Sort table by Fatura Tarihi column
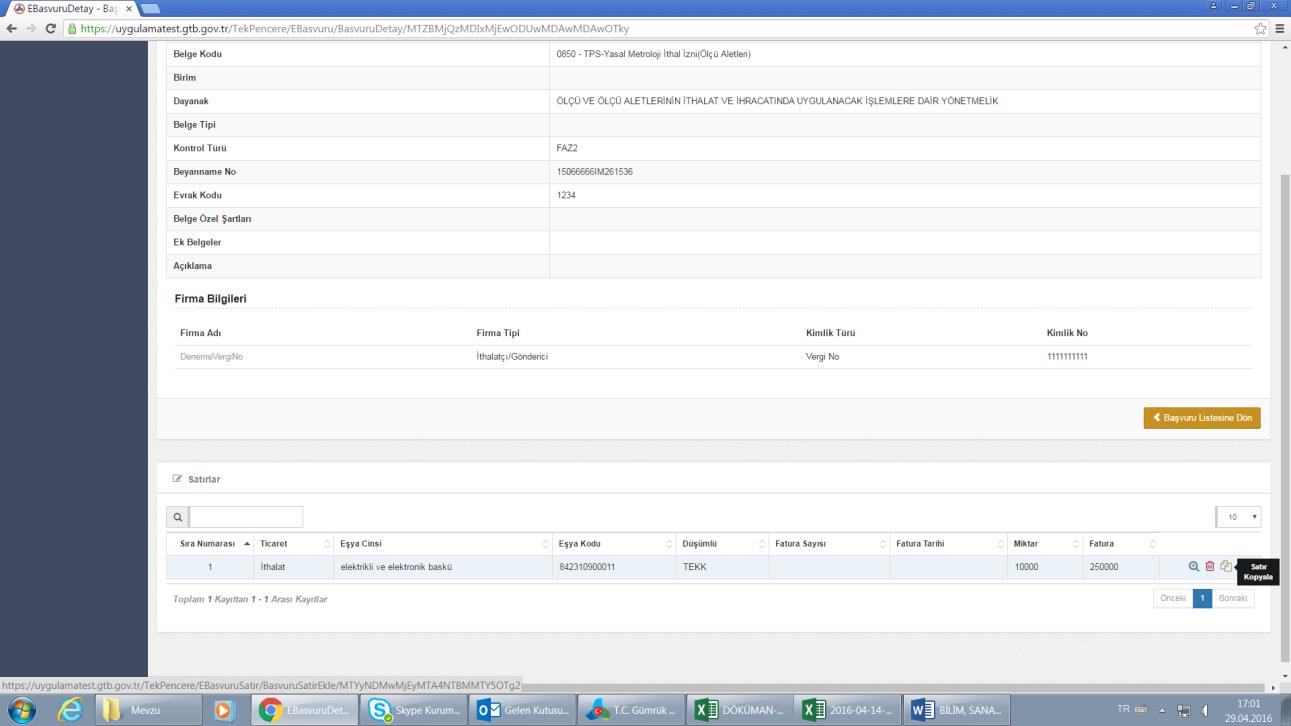Viewport: 1291px width, 726px height. (x=948, y=543)
